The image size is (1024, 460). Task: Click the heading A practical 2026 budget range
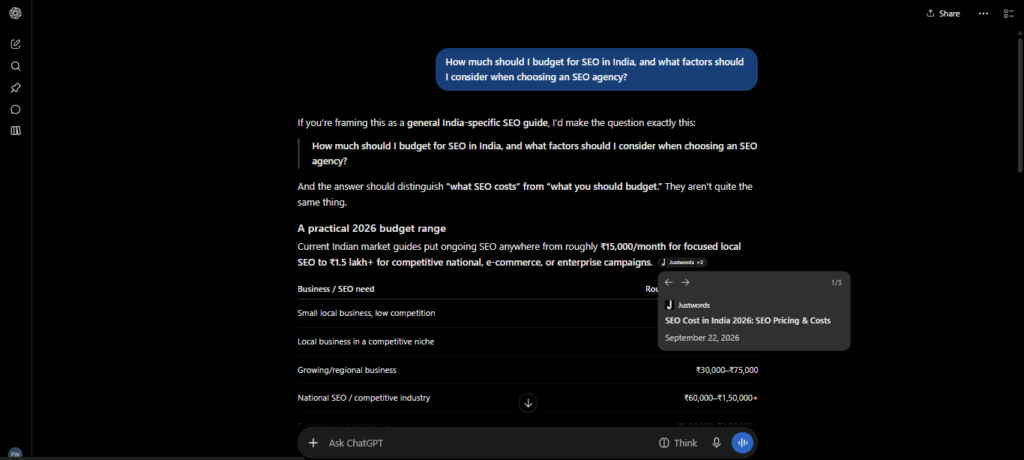372,229
